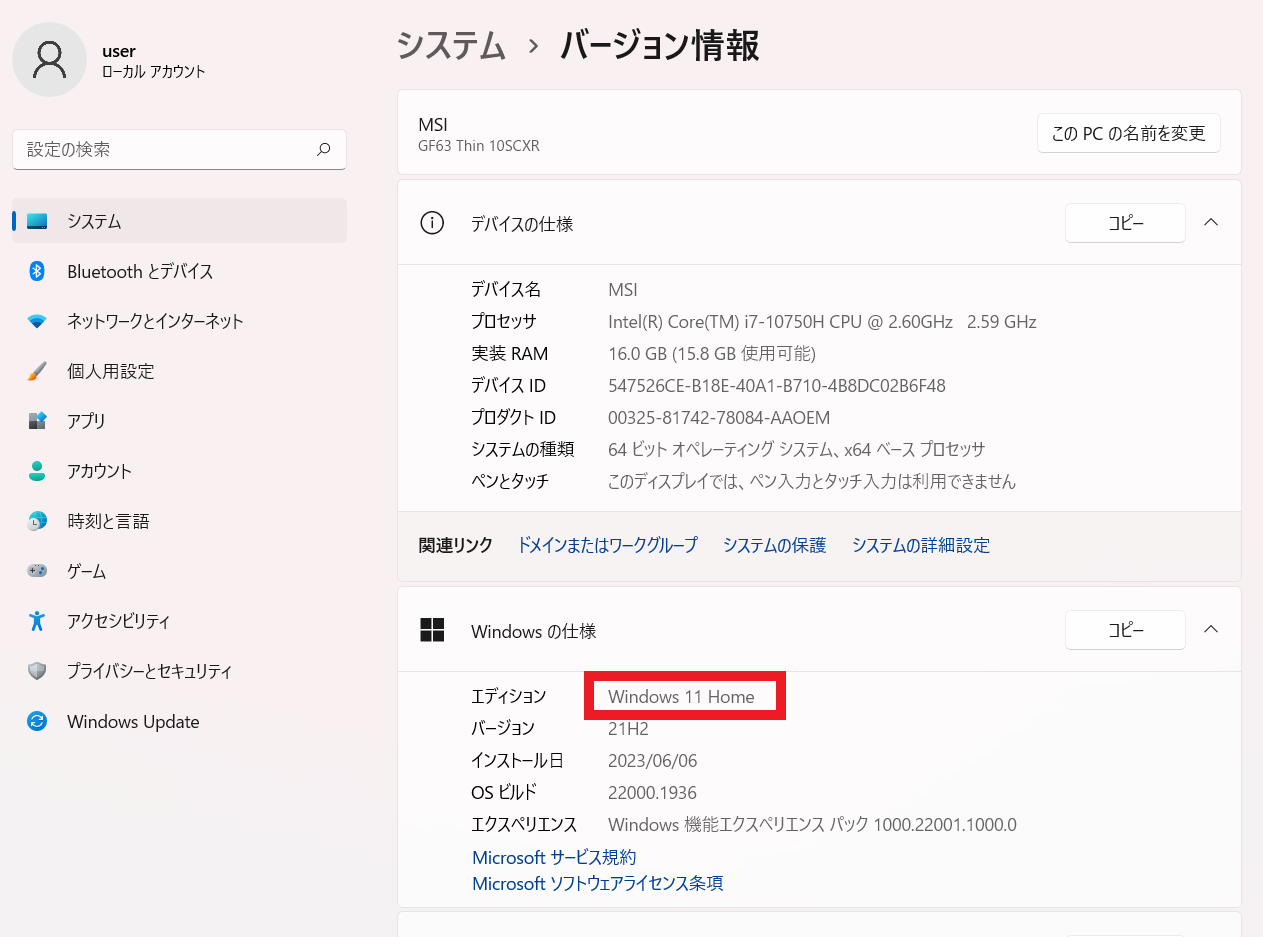
Task: Click the 時刻と言語 clock icon
Action: coord(37,521)
